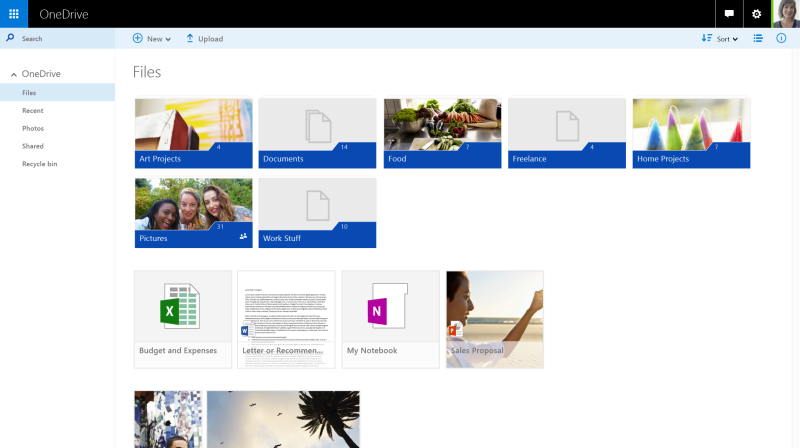Click the user profile picture
Image resolution: width=800 pixels, height=448 pixels.
[786, 14]
